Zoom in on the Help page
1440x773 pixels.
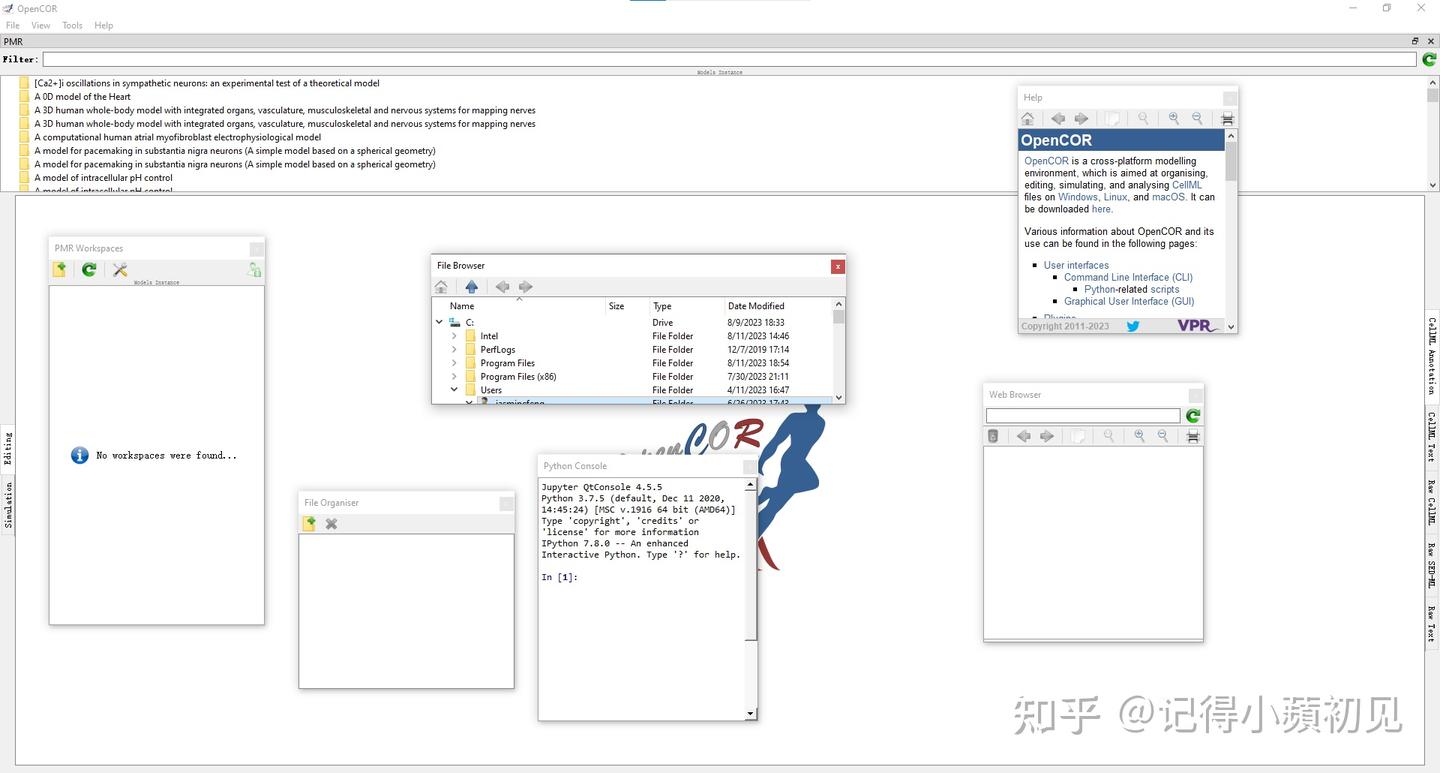click(1174, 119)
